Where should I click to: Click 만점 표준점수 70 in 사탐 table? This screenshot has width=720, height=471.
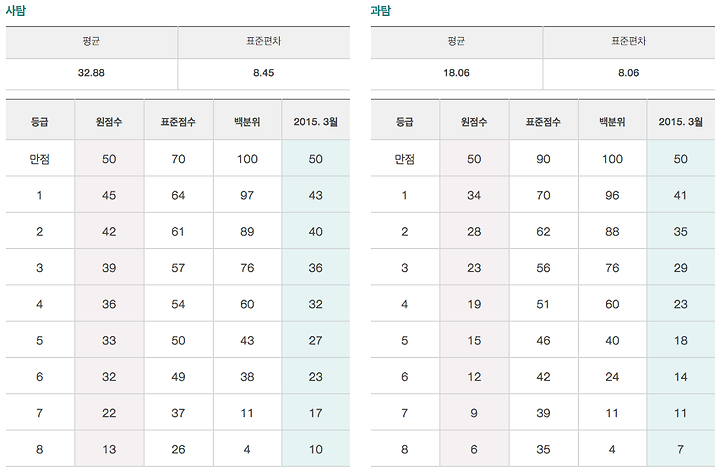pos(178,159)
